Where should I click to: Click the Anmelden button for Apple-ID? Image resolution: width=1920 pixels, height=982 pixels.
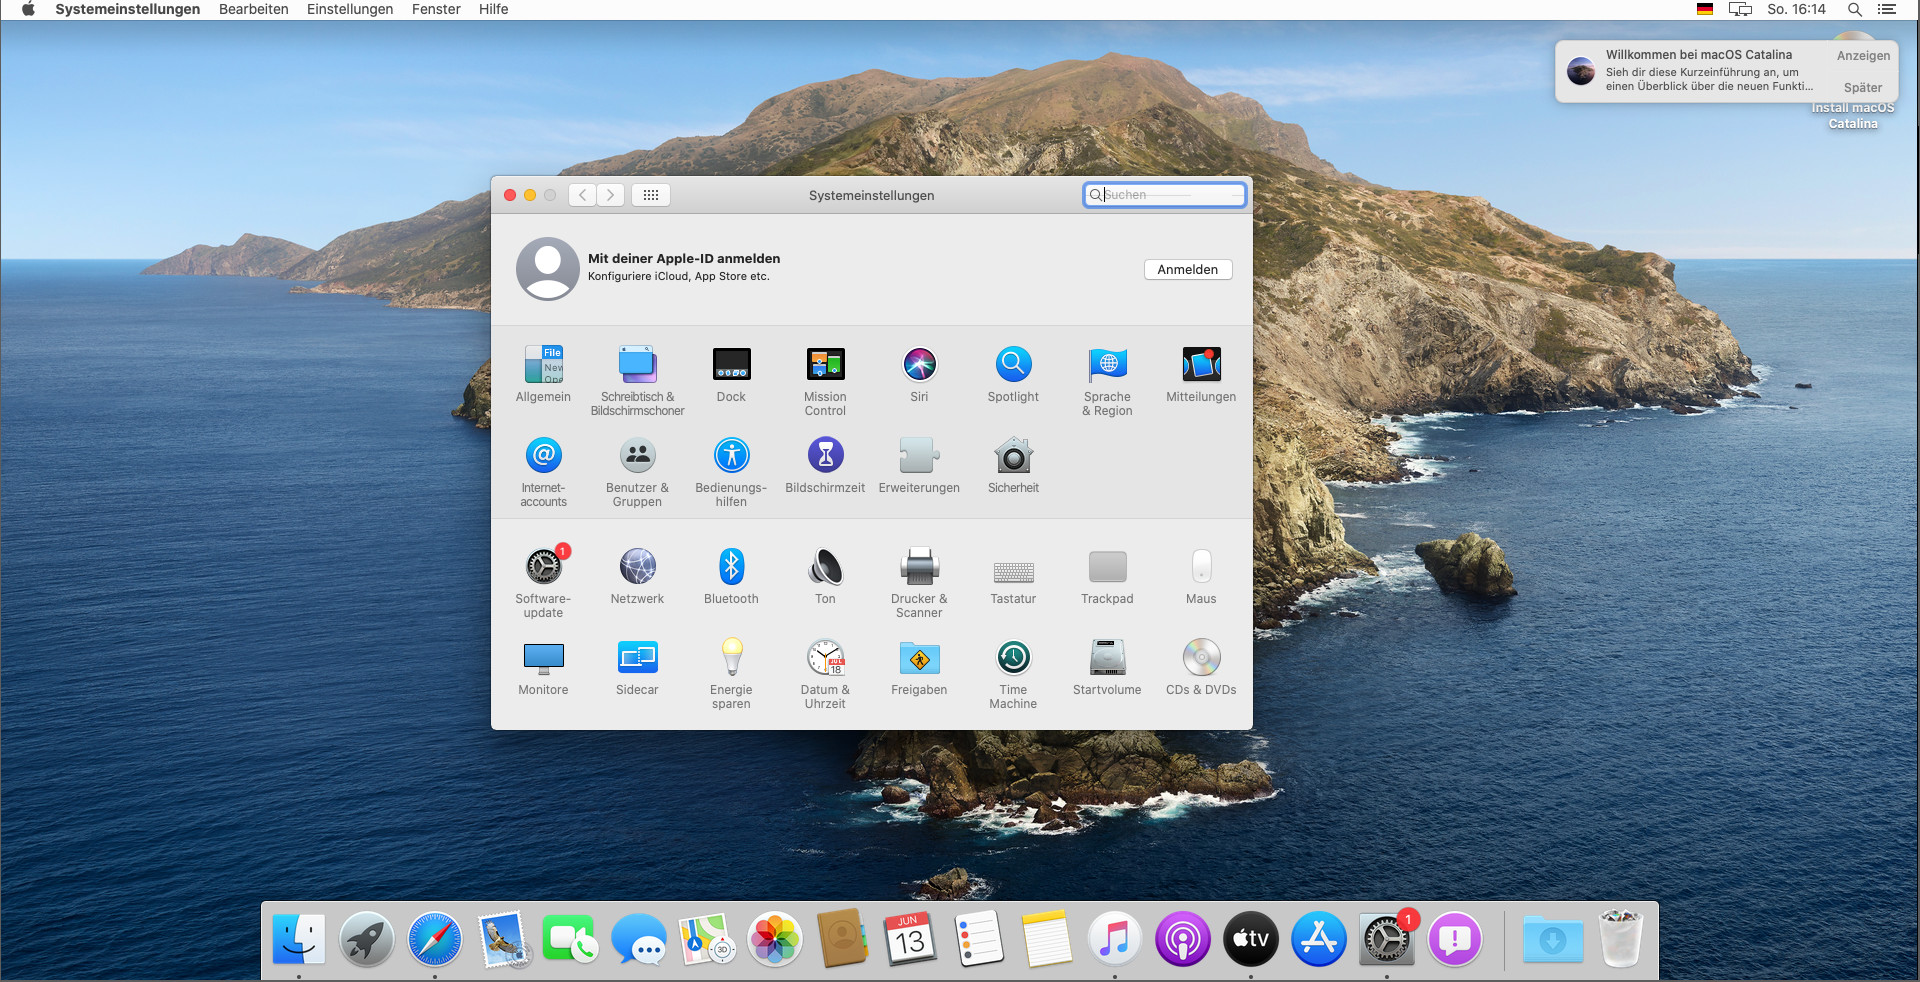(x=1187, y=270)
